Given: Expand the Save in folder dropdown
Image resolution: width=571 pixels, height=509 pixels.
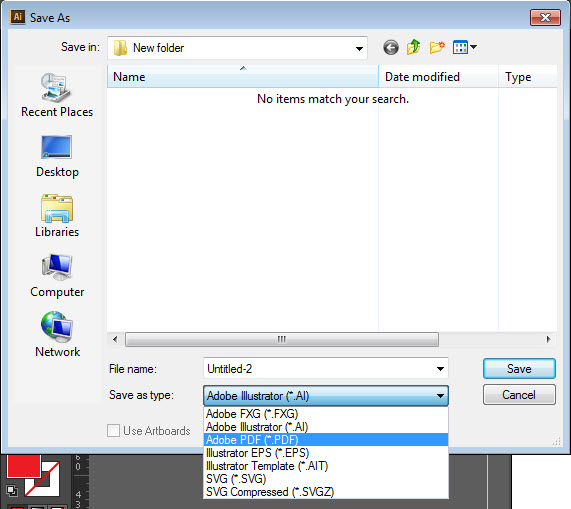Looking at the screenshot, I should [359, 48].
